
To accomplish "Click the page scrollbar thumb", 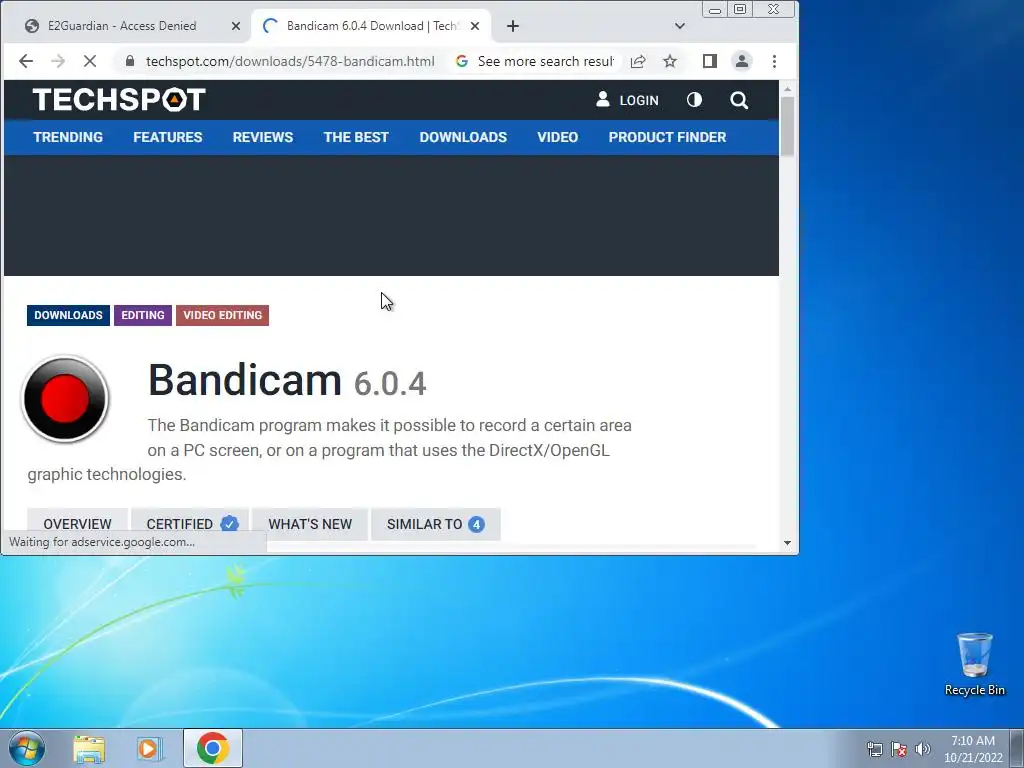I will (787, 126).
